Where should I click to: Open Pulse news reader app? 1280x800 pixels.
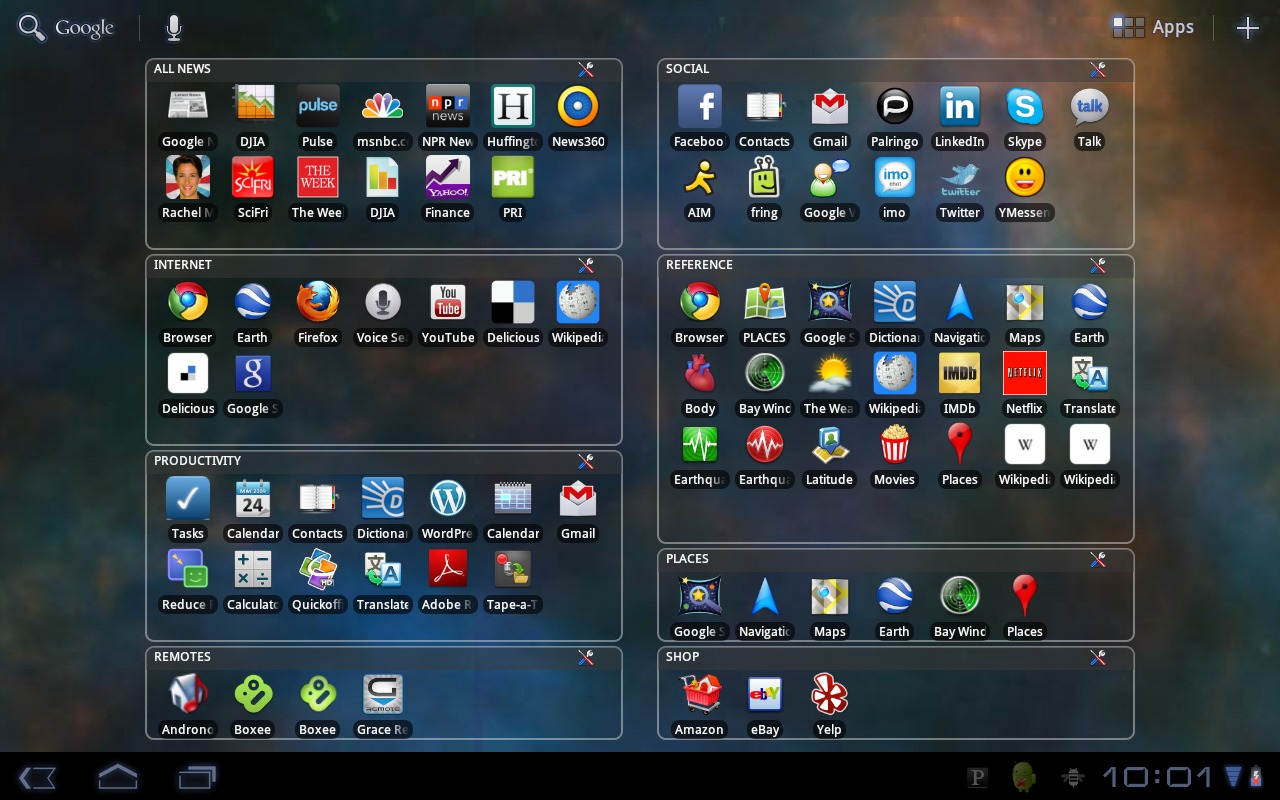point(317,106)
